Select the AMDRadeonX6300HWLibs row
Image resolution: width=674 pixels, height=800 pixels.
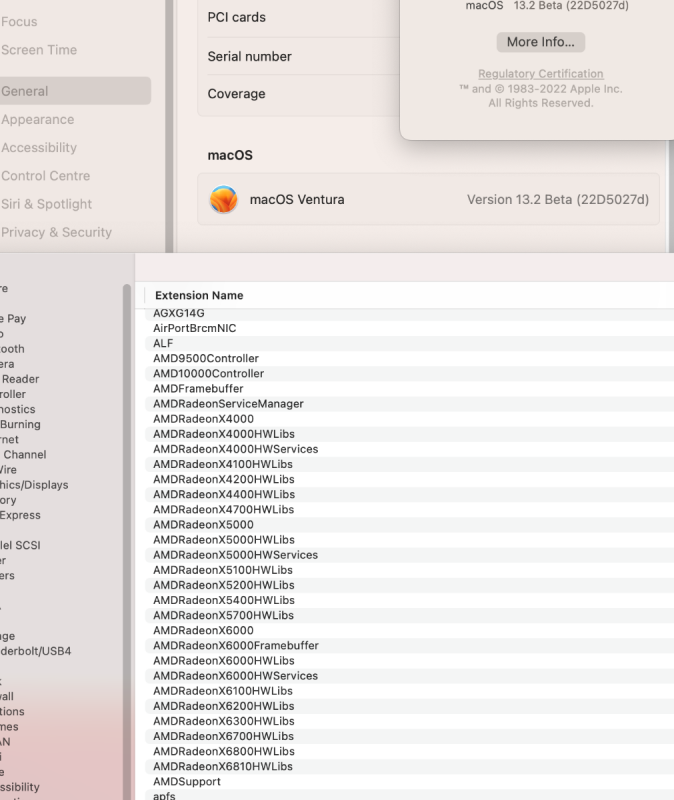409,721
